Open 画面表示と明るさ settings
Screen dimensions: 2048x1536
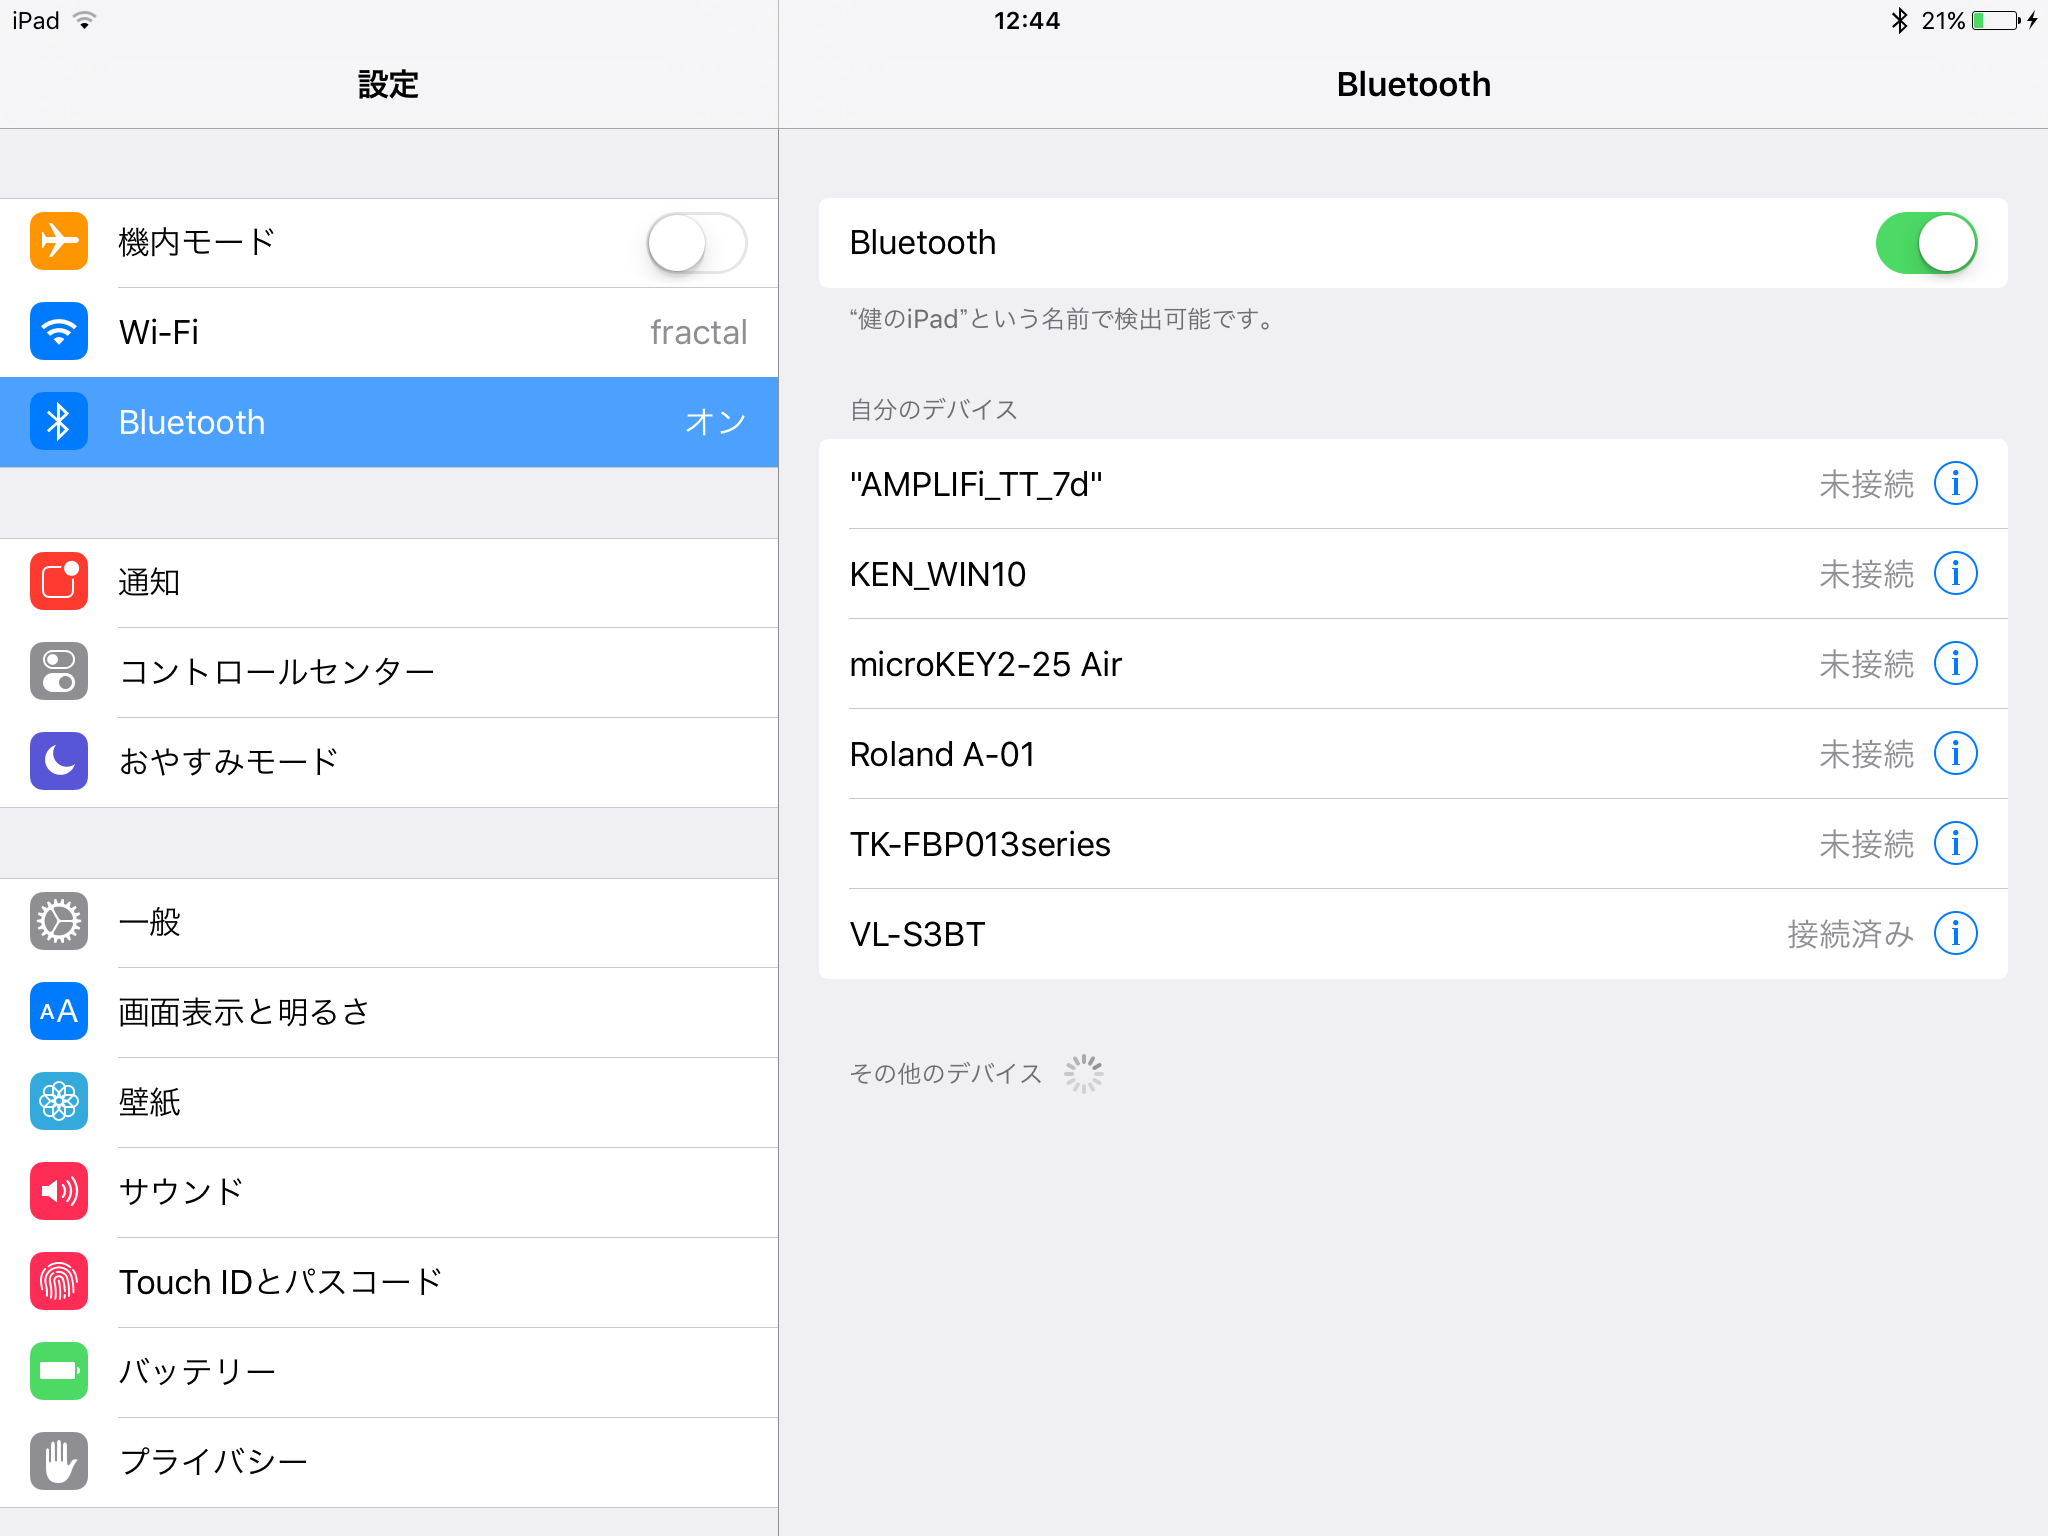point(389,1012)
